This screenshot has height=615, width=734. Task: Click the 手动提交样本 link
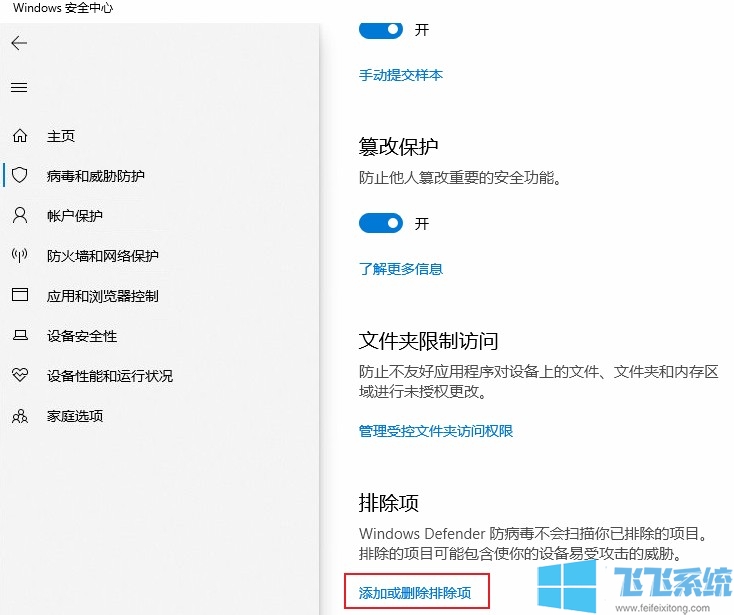[401, 75]
